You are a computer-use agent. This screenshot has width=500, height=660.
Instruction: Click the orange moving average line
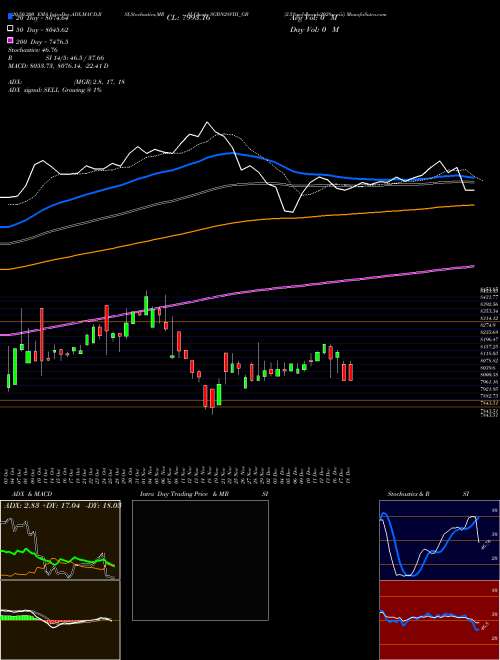[x=237, y=222]
